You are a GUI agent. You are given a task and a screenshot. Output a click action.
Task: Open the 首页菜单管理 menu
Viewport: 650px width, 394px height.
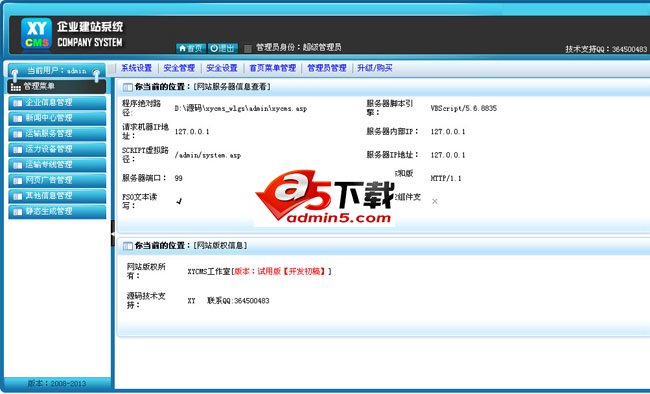(272, 68)
